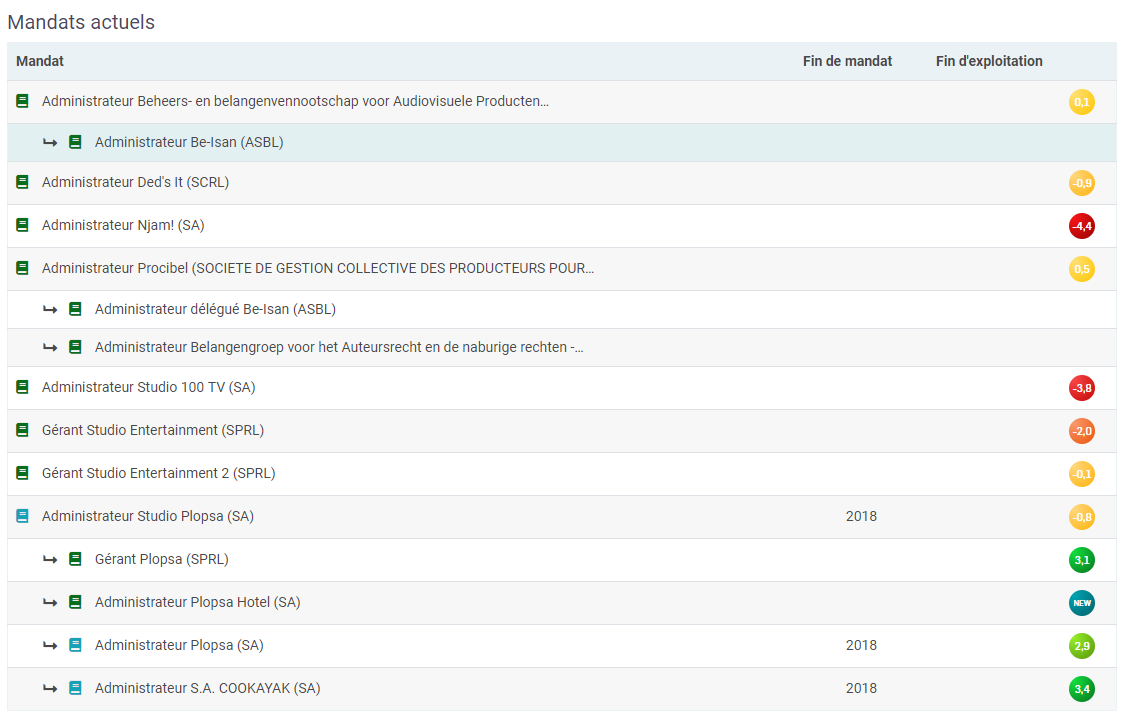Sort by the Mandat column header
Image resolution: width=1123 pixels, height=719 pixels.
[40, 62]
